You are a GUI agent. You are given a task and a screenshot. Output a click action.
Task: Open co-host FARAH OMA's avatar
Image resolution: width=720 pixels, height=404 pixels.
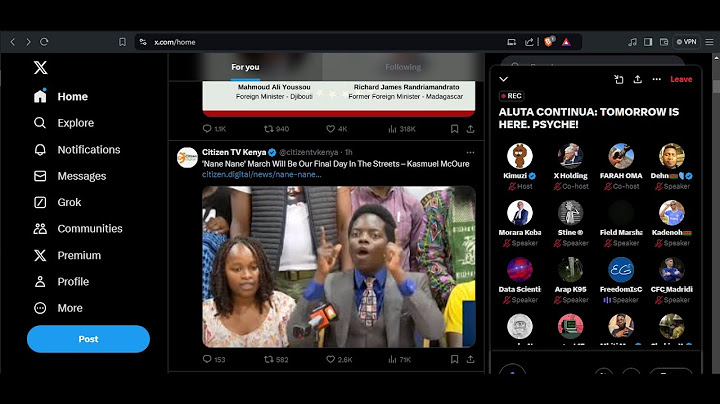pos(621,156)
